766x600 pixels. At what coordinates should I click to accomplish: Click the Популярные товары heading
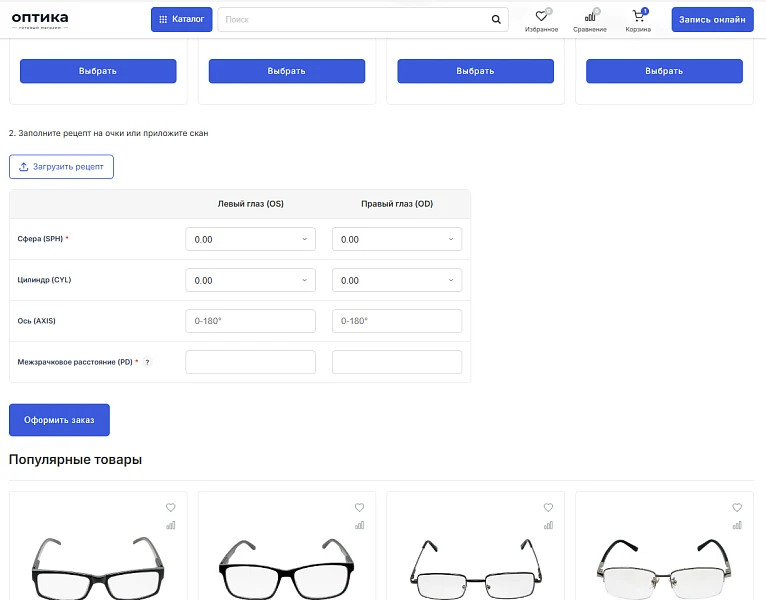point(75,459)
